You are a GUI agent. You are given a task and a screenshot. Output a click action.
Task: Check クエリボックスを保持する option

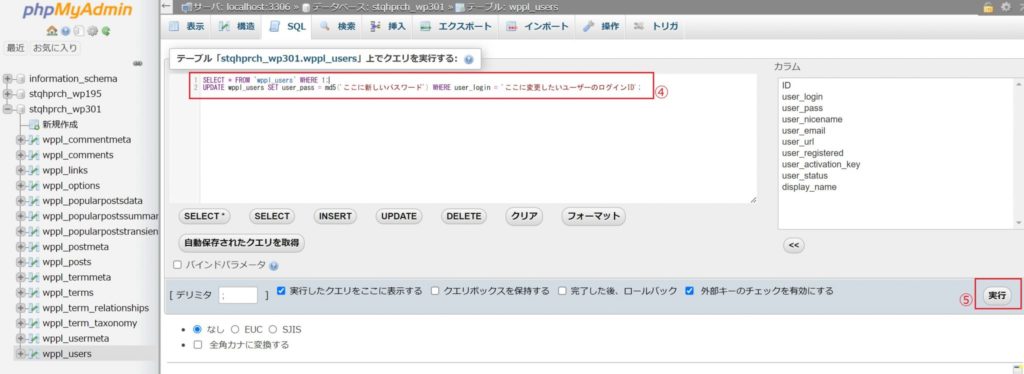pyautogui.click(x=435, y=291)
